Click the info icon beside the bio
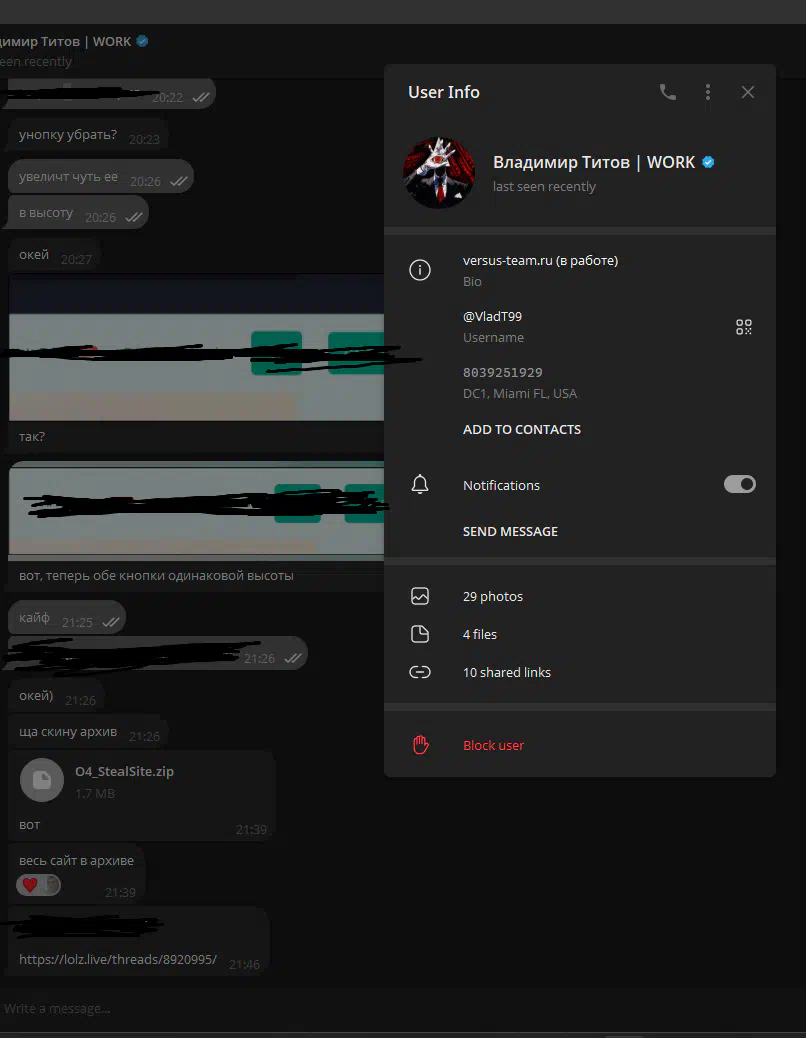 click(420, 270)
